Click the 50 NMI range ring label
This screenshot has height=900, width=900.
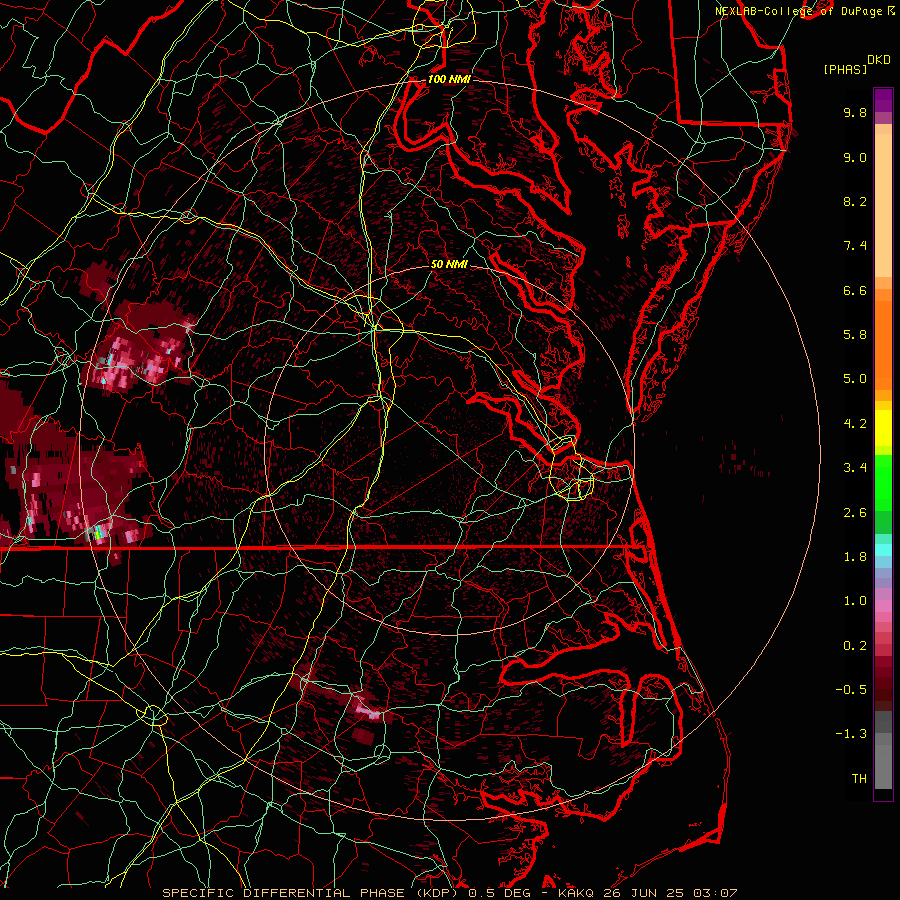tap(449, 264)
